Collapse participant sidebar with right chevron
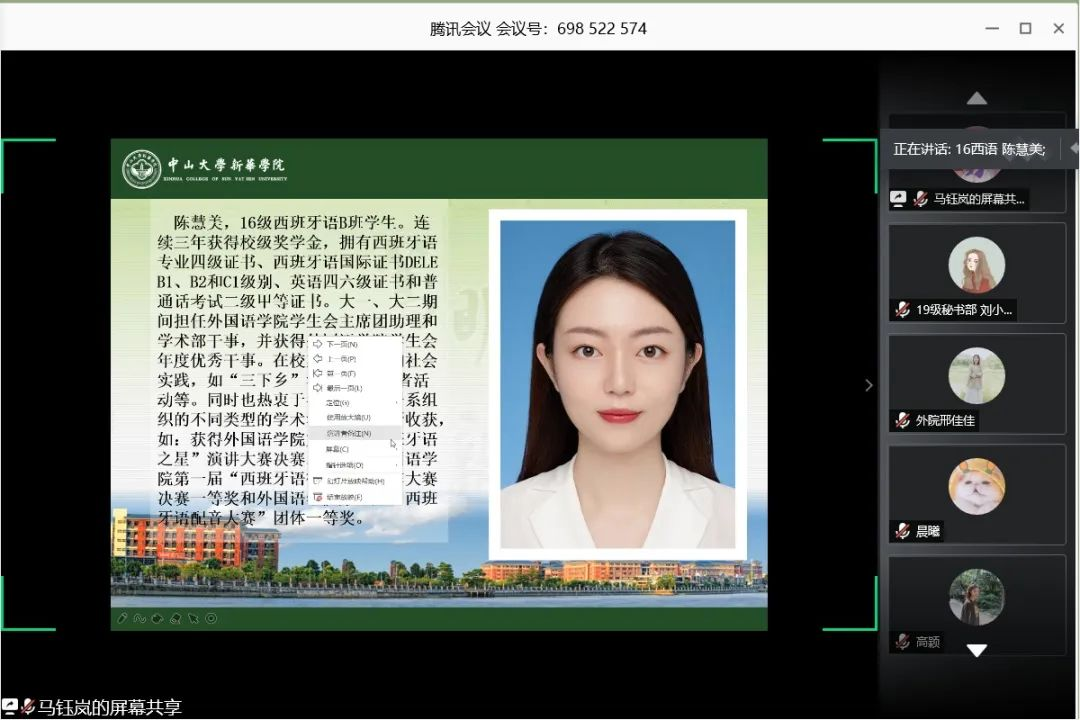1080x720 pixels. tap(868, 385)
